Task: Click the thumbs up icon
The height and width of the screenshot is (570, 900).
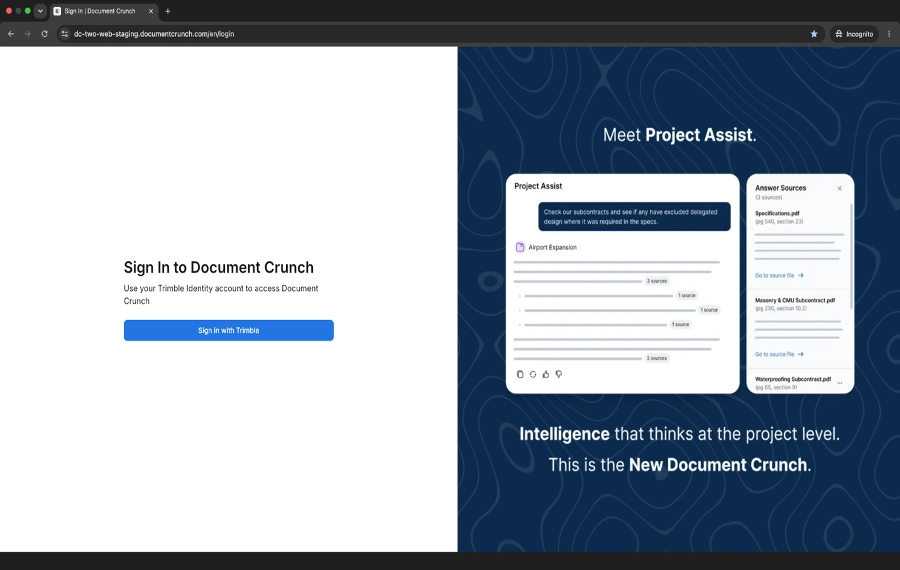Action: (x=546, y=374)
